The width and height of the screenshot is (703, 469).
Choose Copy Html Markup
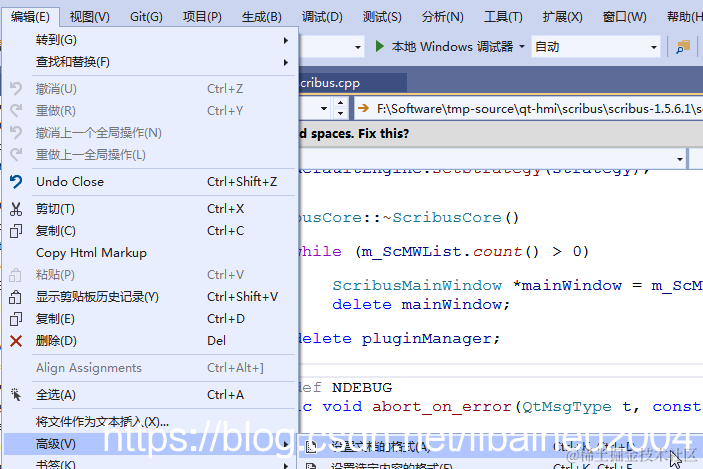point(150,252)
